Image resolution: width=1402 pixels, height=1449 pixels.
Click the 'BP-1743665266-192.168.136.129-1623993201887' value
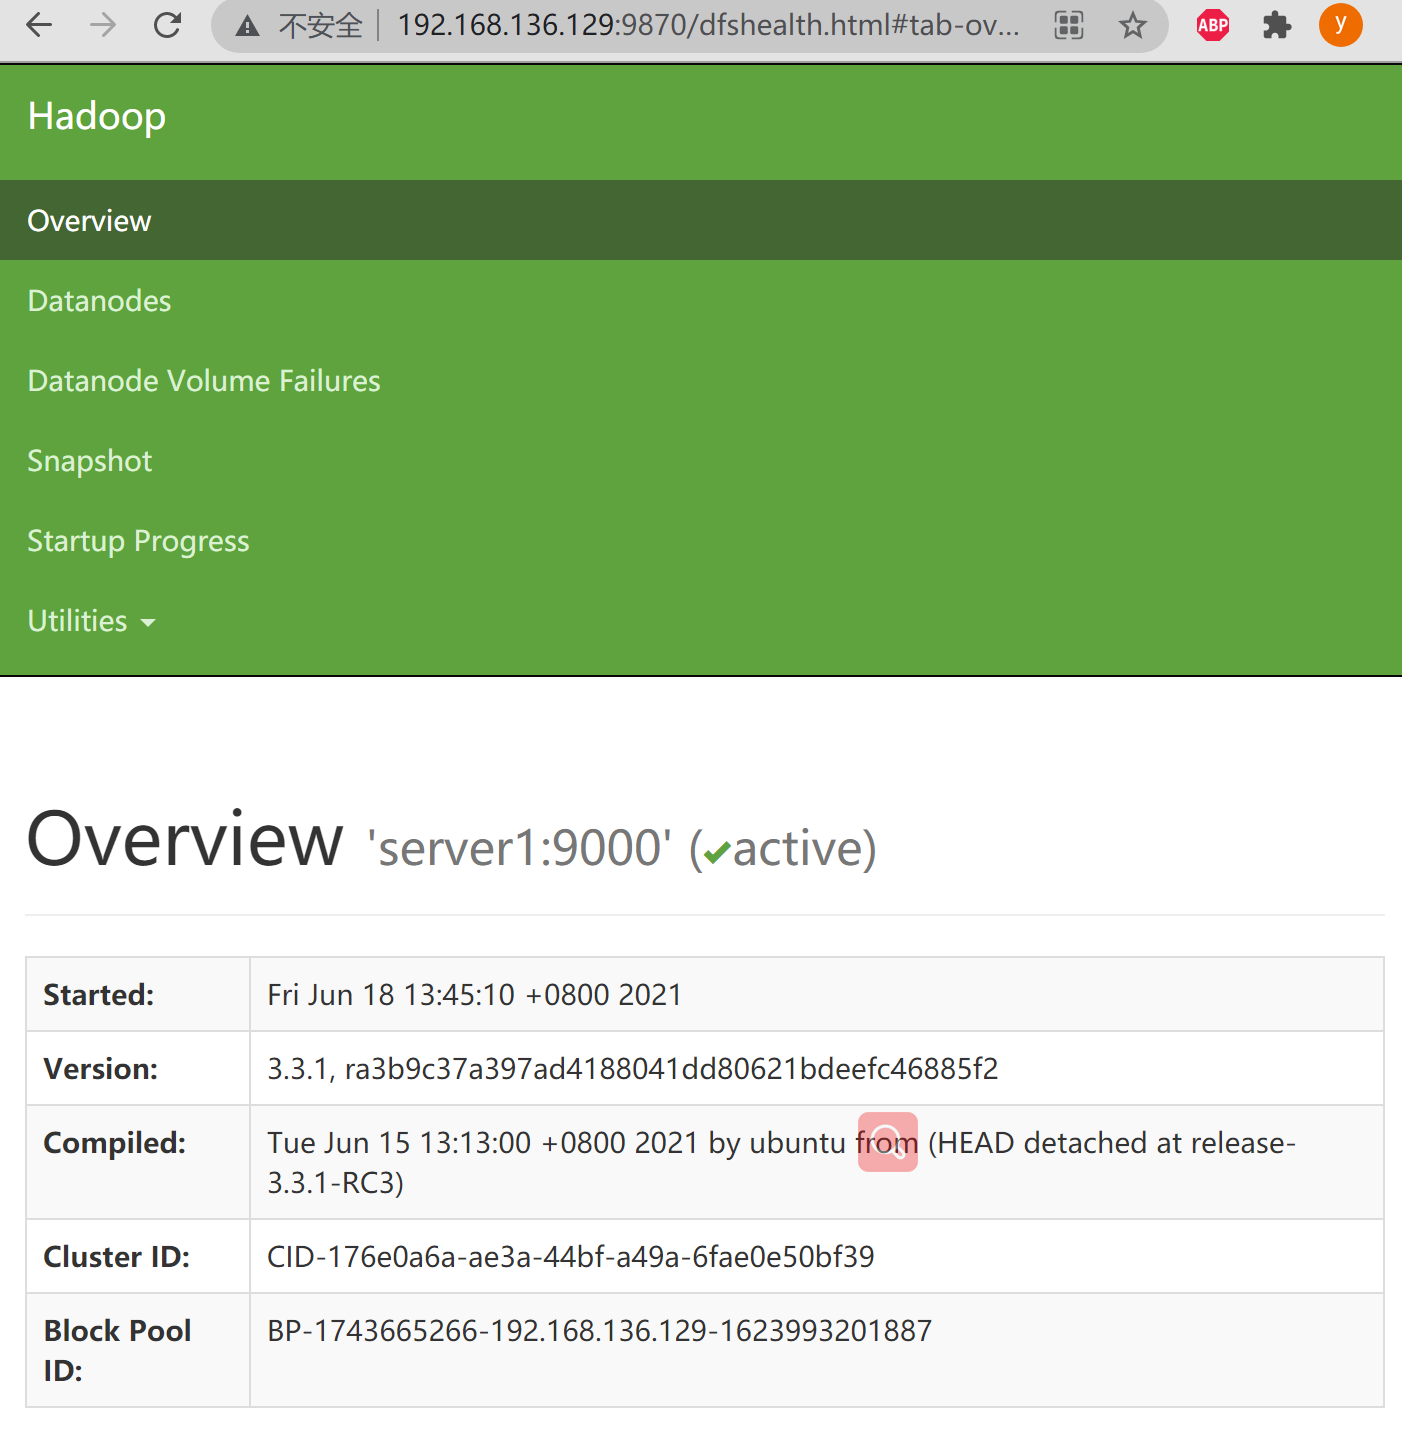[x=600, y=1331]
